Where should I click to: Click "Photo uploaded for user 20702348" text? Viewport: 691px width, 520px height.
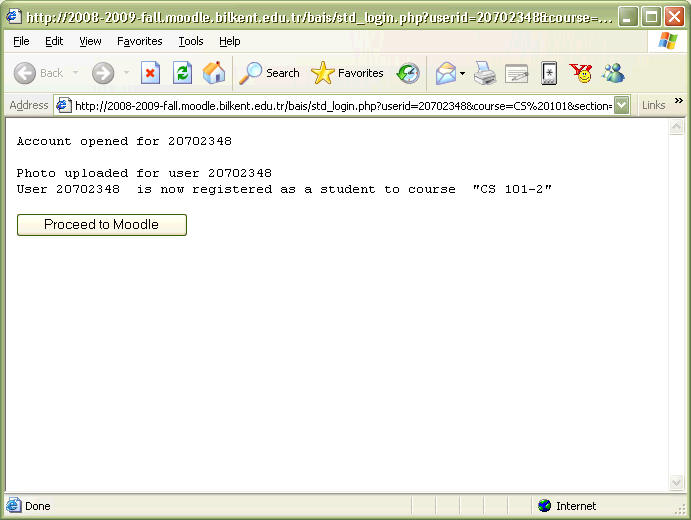pos(144,173)
